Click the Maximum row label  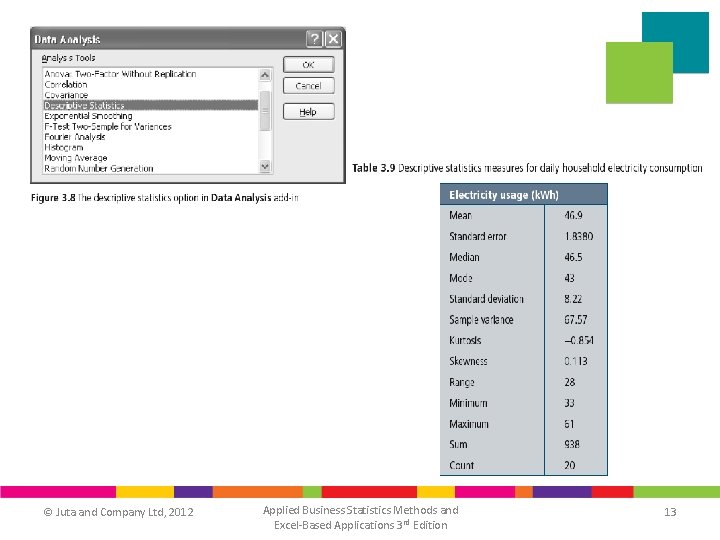[469, 424]
